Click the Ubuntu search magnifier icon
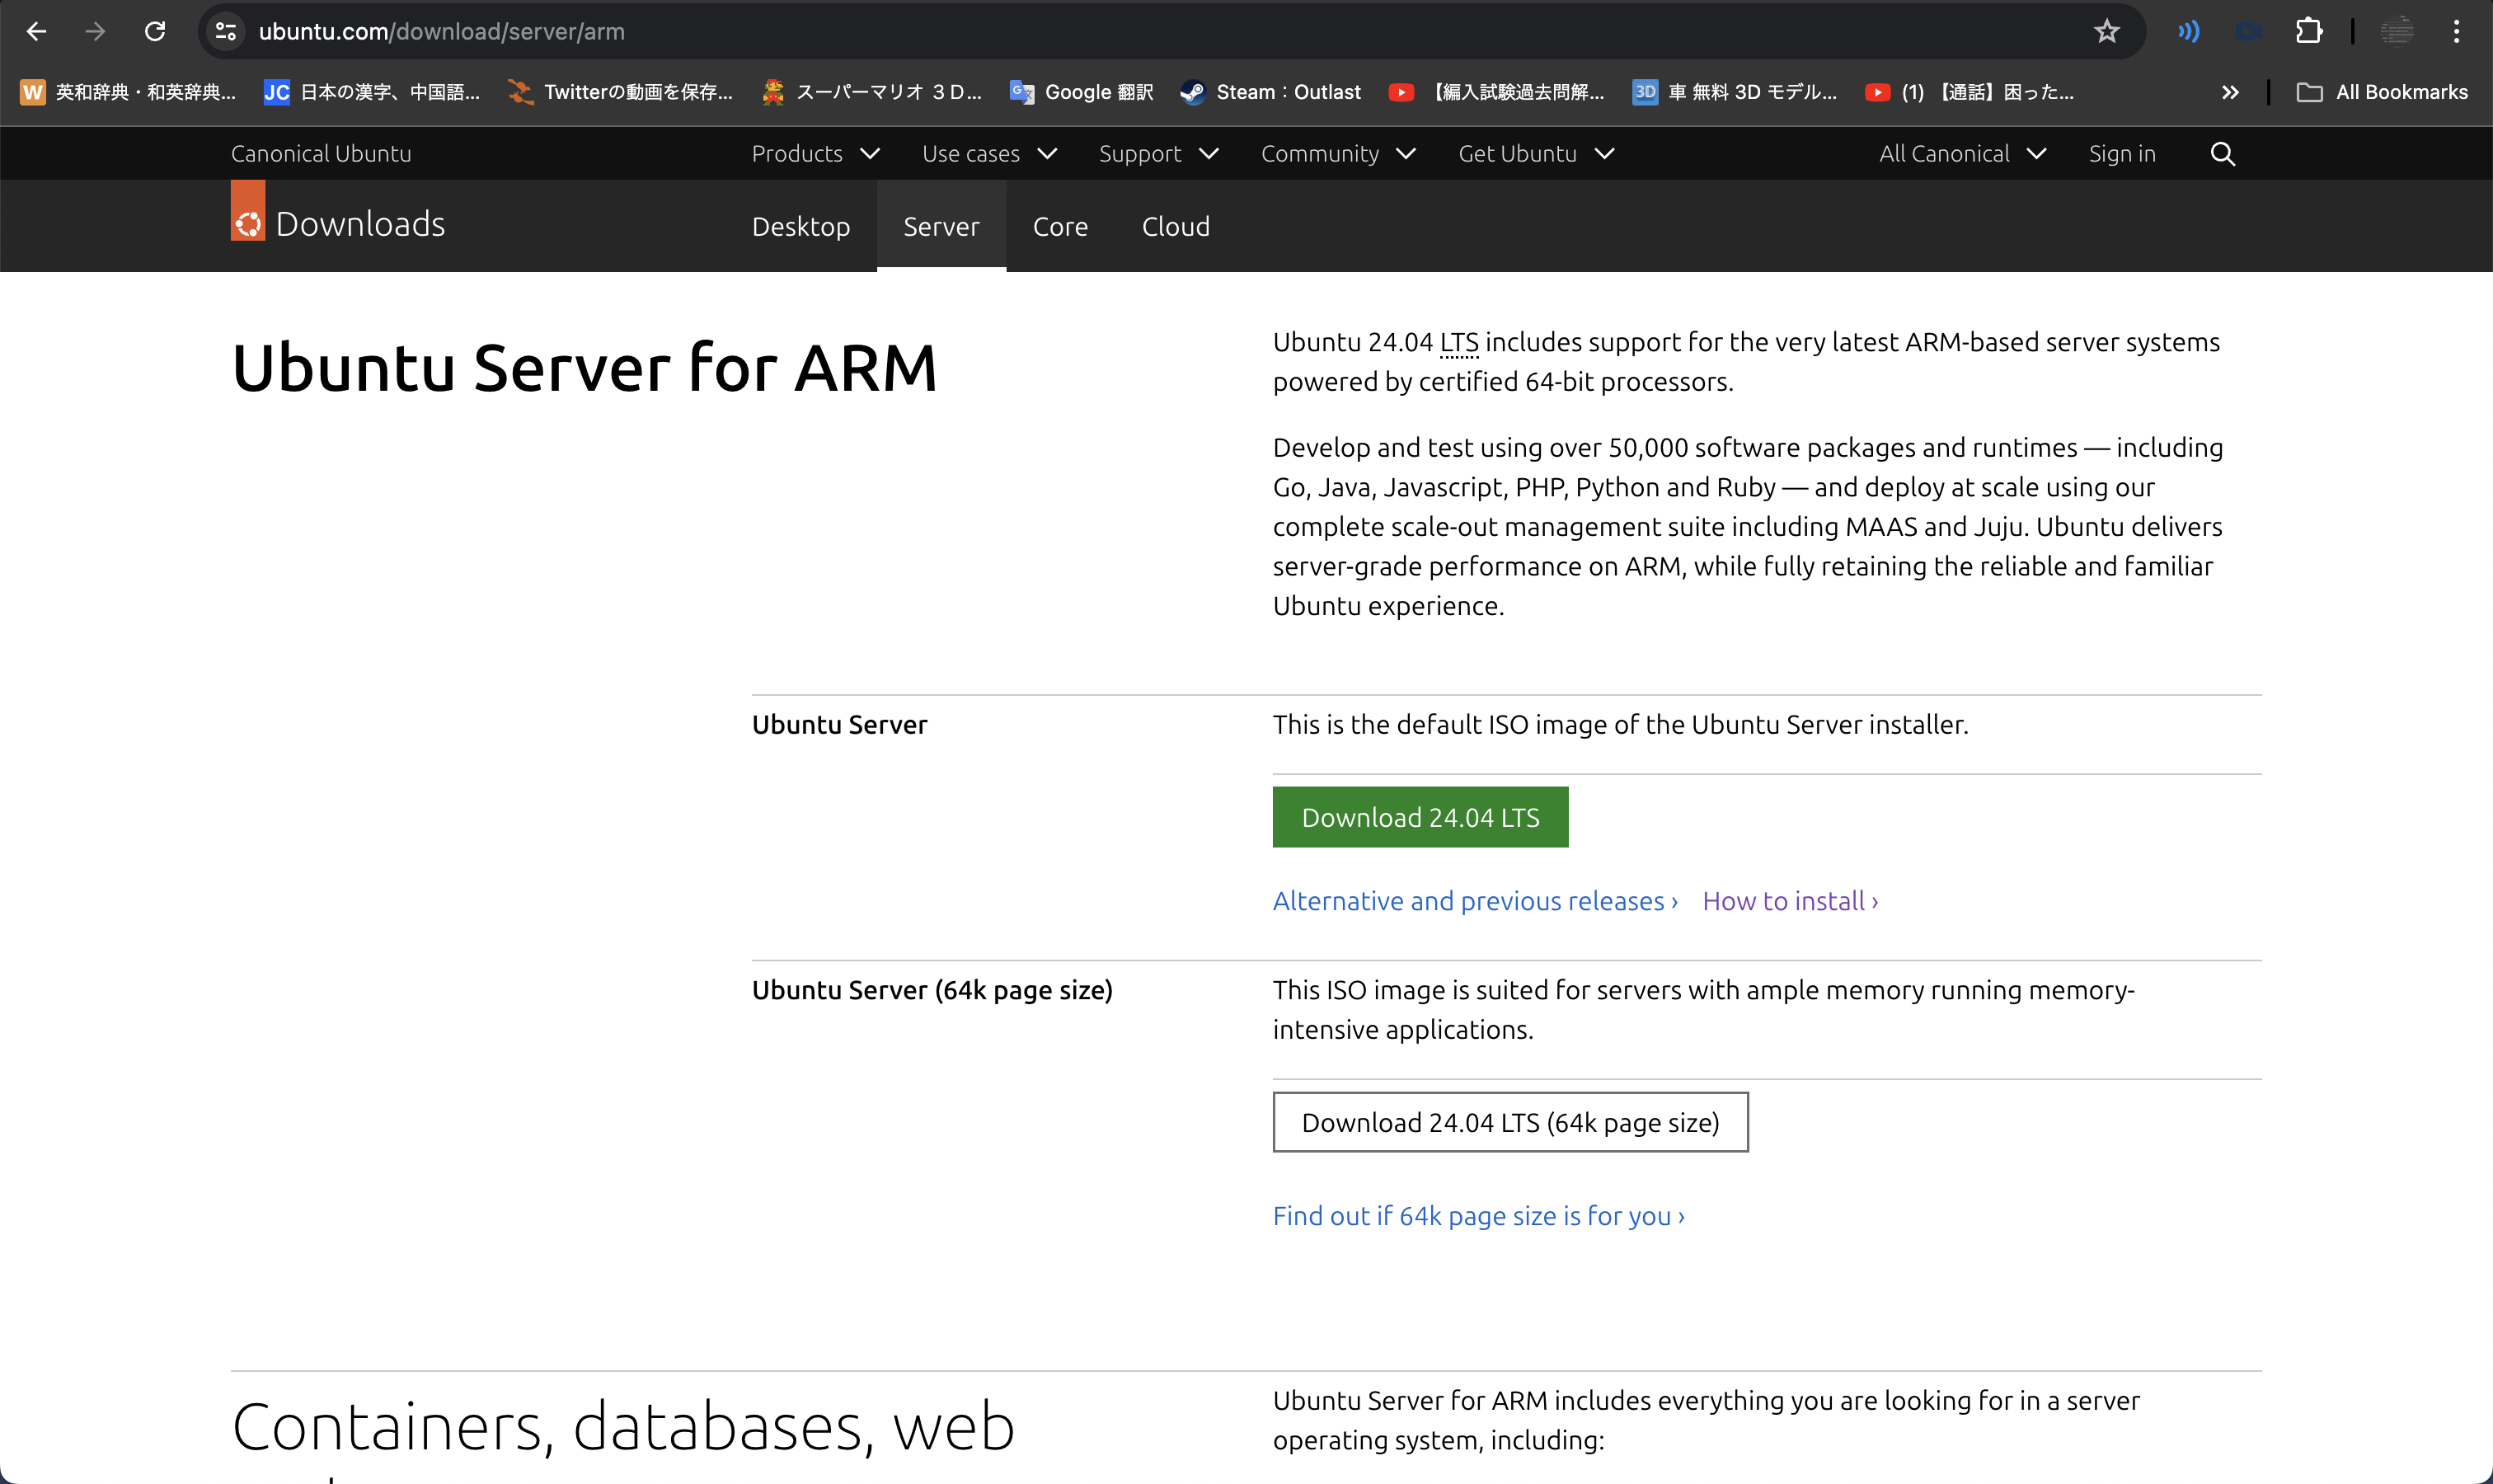 point(2222,154)
